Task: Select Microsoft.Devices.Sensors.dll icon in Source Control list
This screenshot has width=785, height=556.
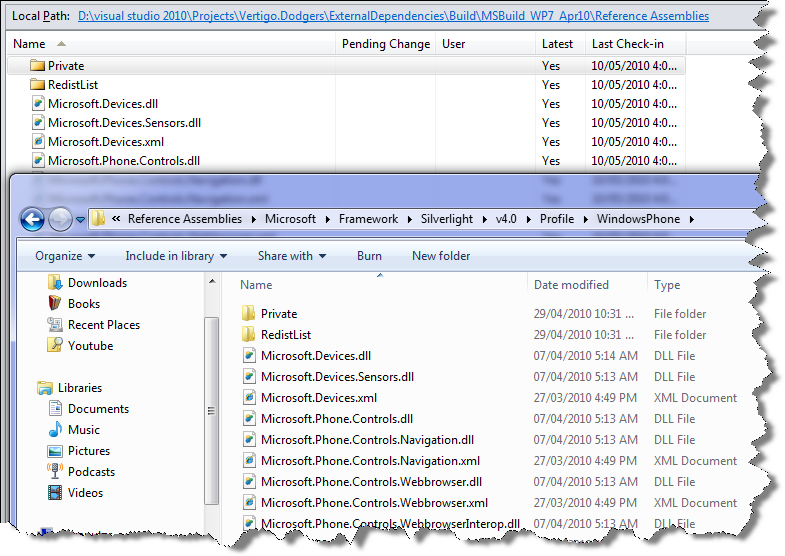Action: tap(38, 123)
